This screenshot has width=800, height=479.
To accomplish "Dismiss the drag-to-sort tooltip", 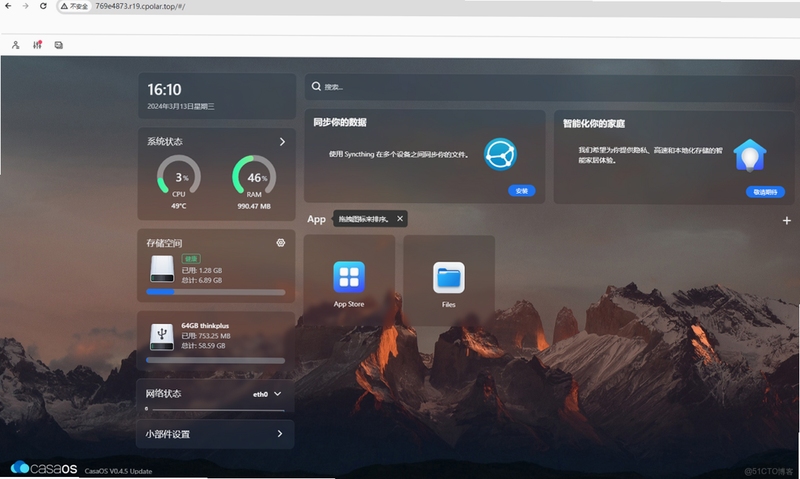I will click(400, 218).
